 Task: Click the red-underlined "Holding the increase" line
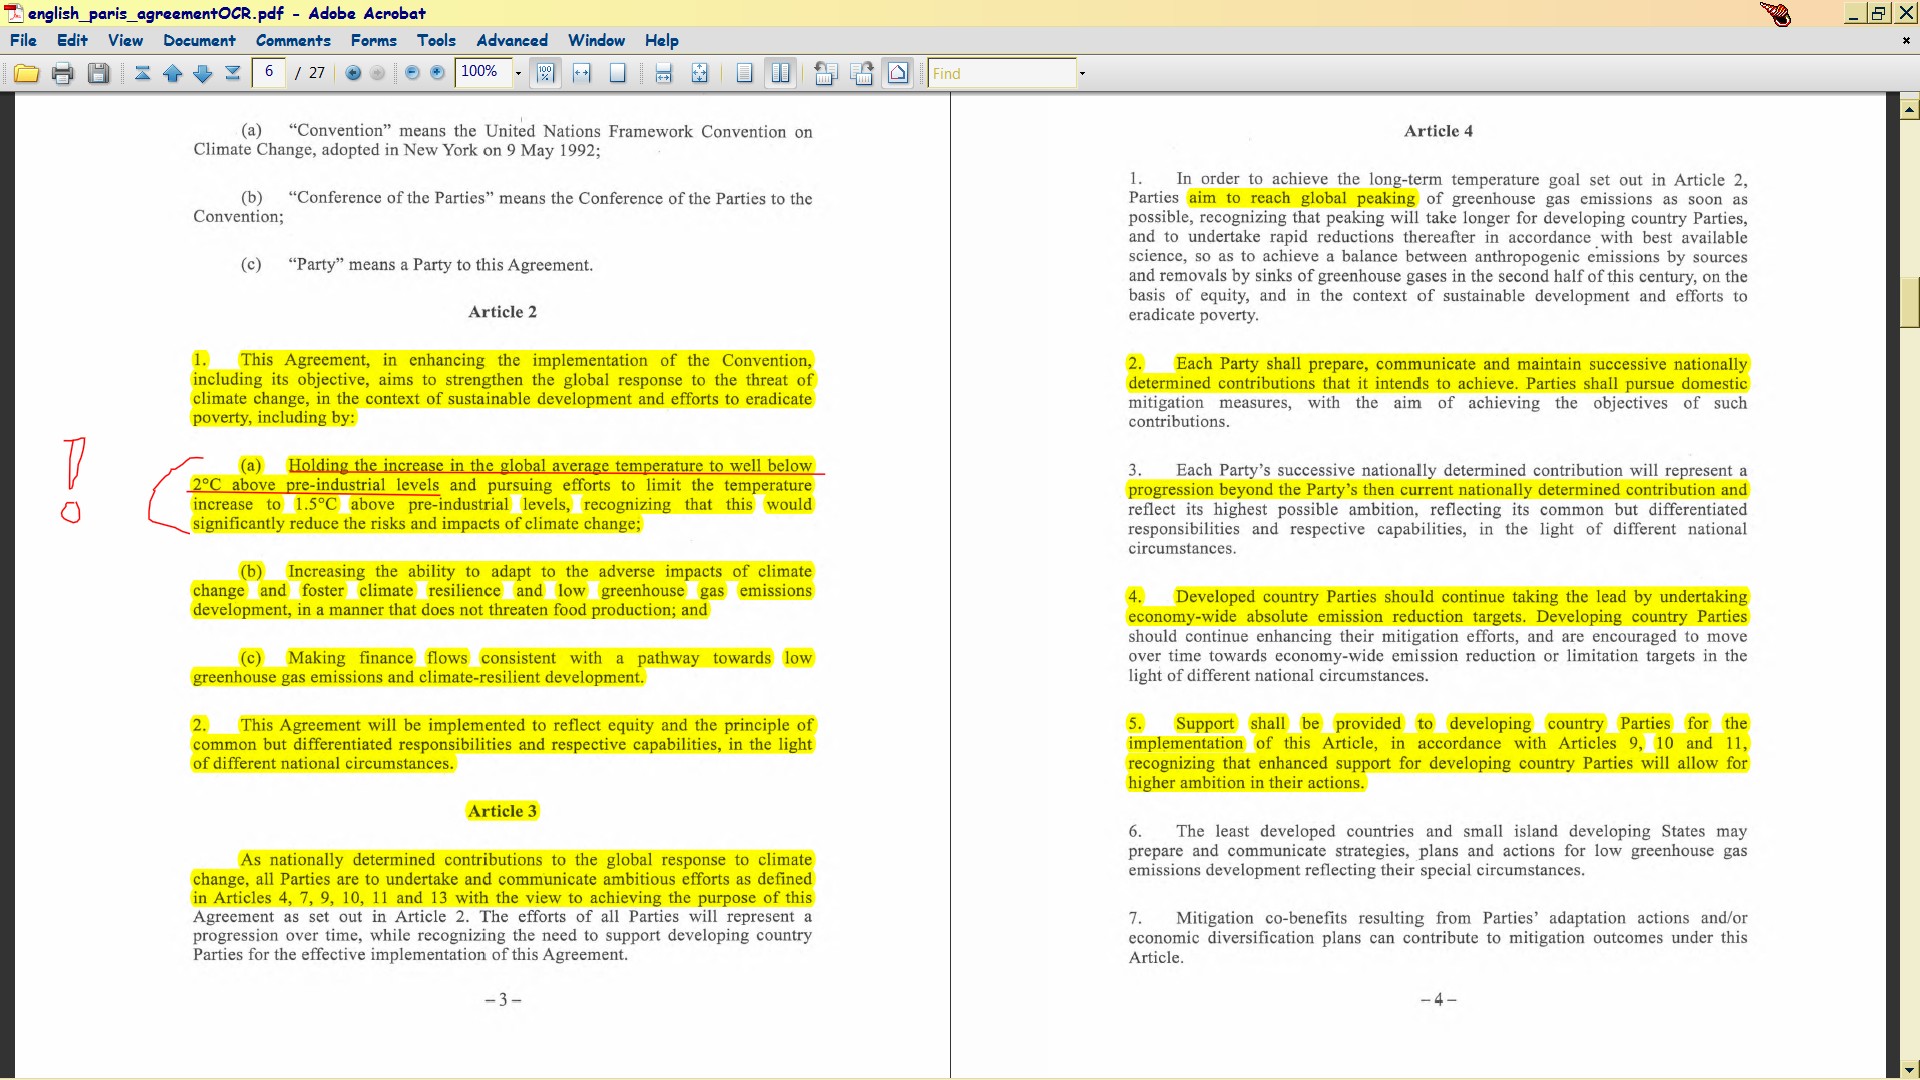pos(550,465)
